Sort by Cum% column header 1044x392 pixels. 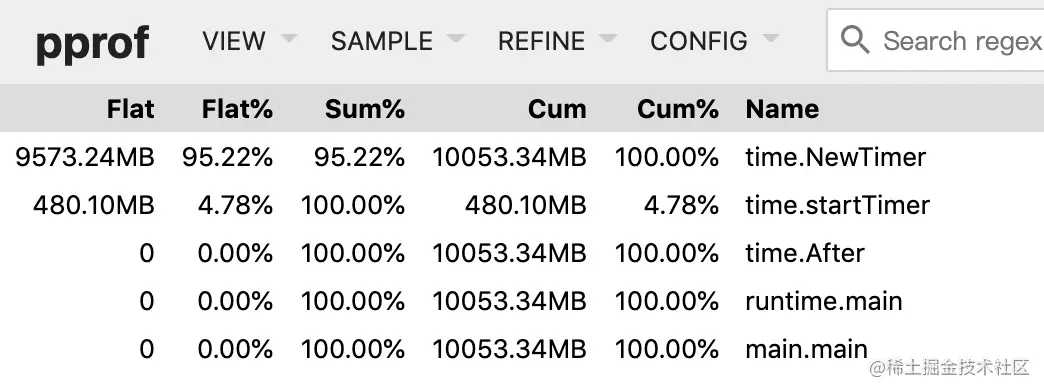678,108
